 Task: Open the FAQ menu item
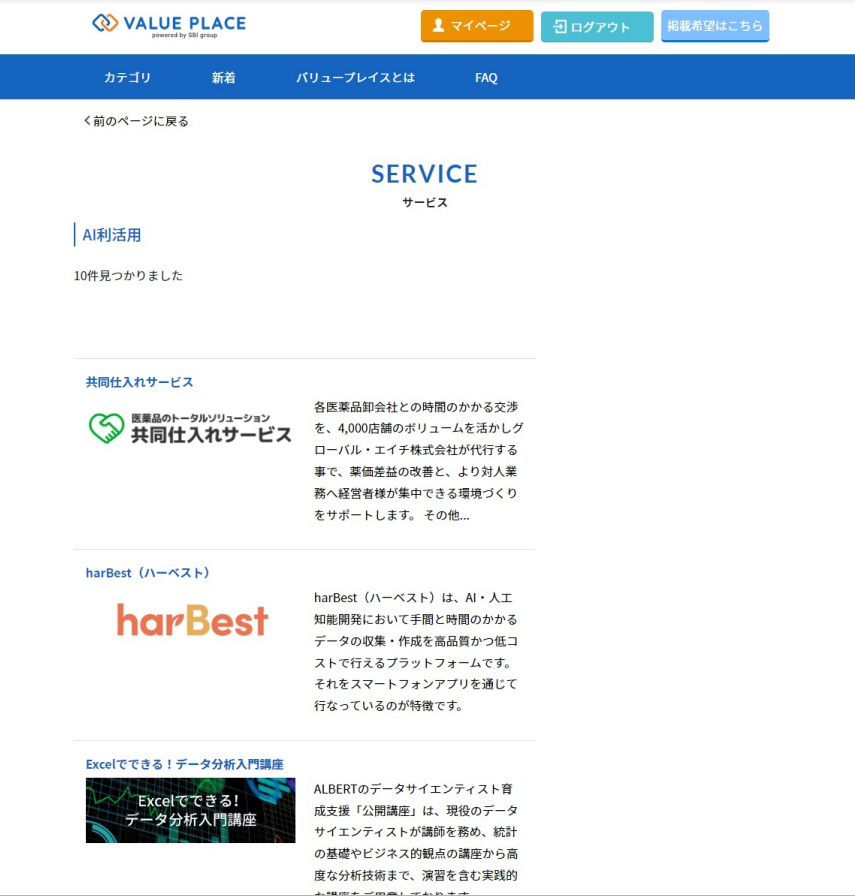pos(486,78)
